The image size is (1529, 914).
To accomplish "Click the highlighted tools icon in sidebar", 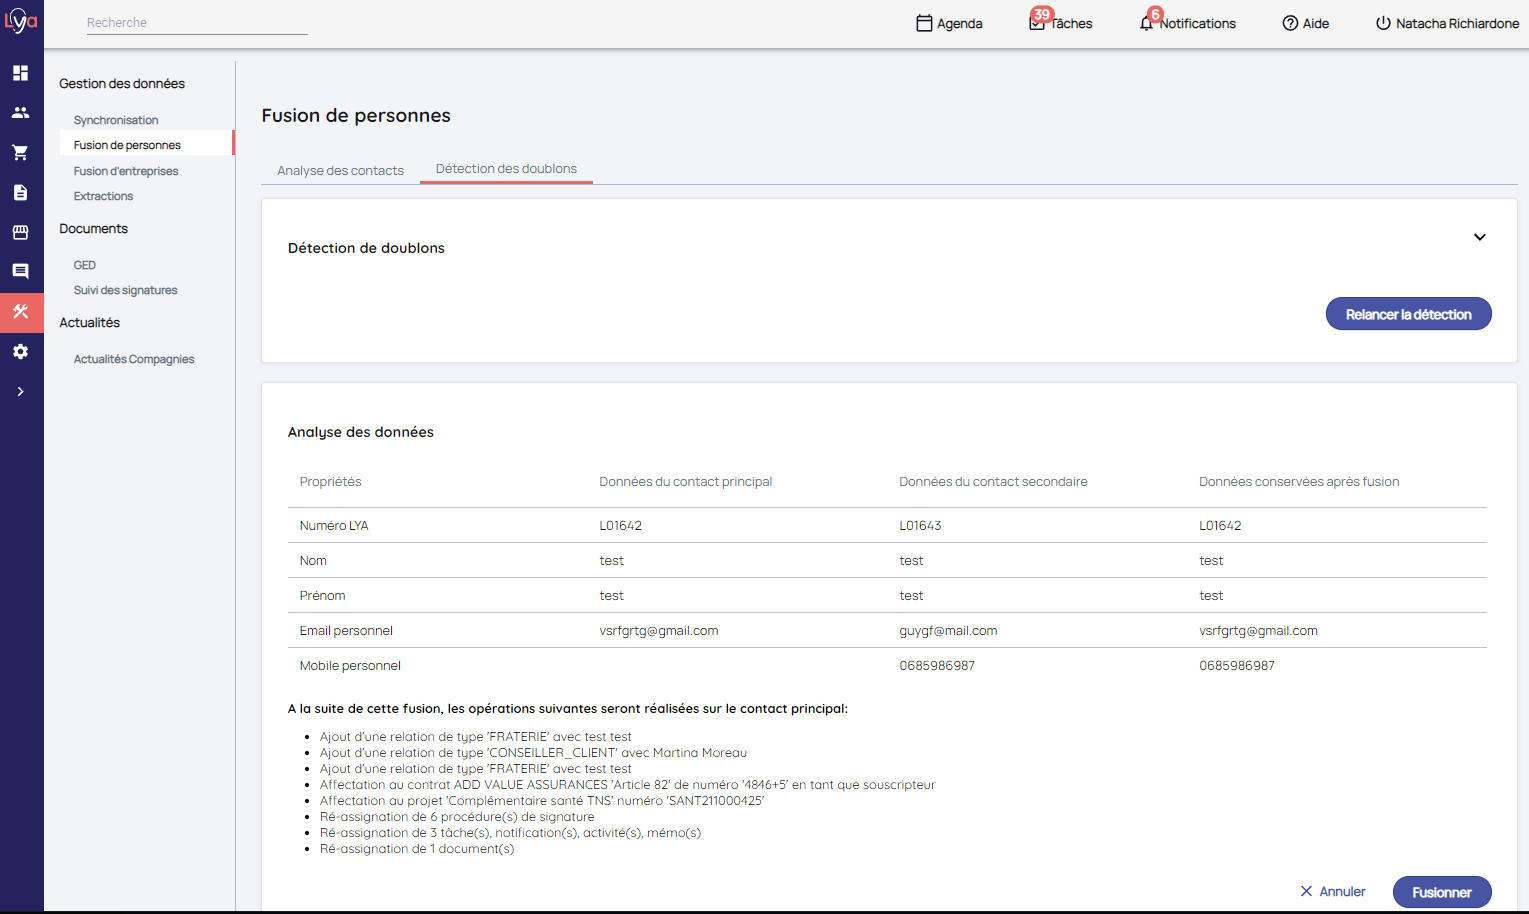I will click(x=20, y=312).
